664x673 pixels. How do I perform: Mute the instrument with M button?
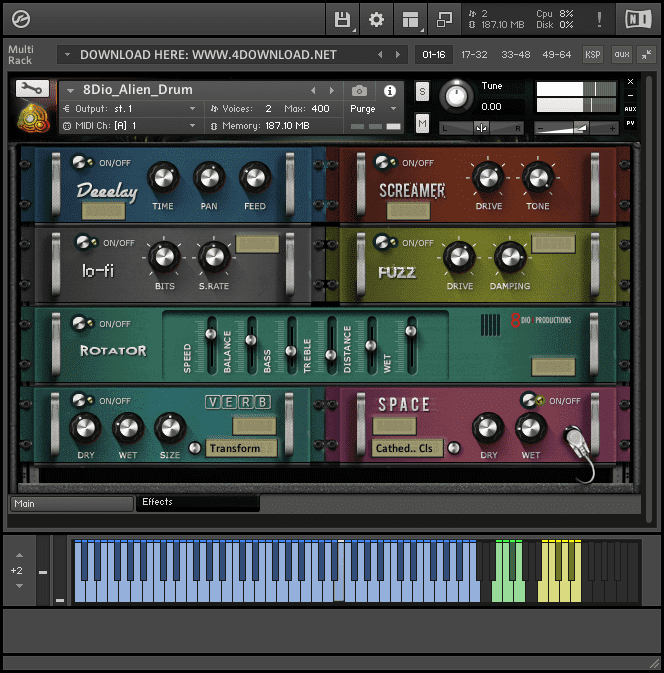tap(422, 124)
